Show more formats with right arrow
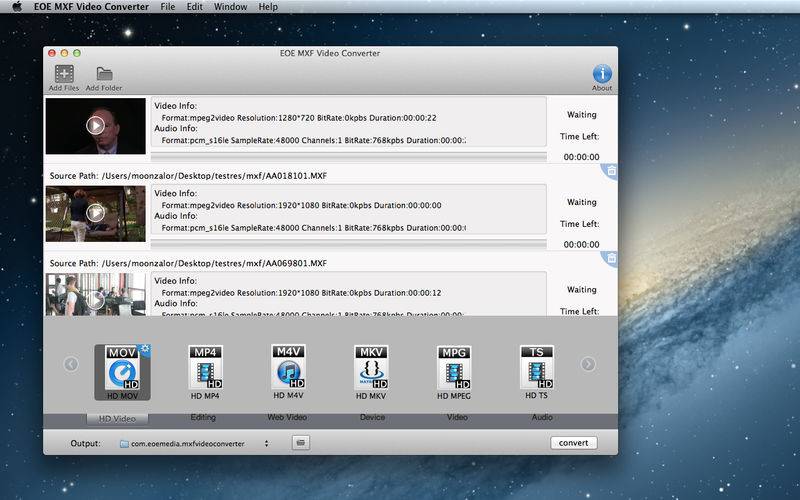 click(588, 364)
